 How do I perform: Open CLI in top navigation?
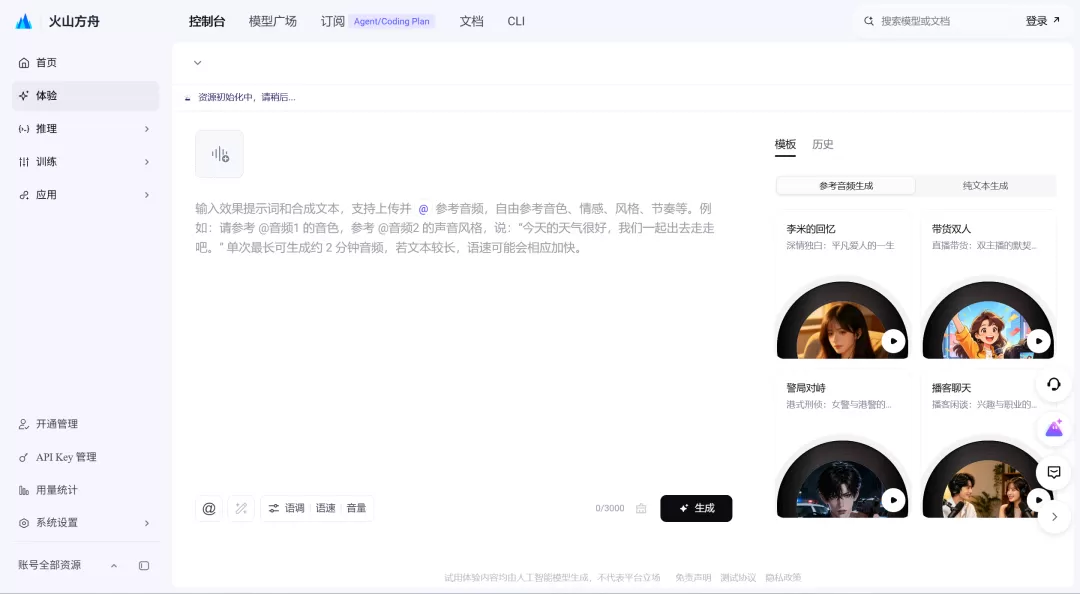pos(516,21)
